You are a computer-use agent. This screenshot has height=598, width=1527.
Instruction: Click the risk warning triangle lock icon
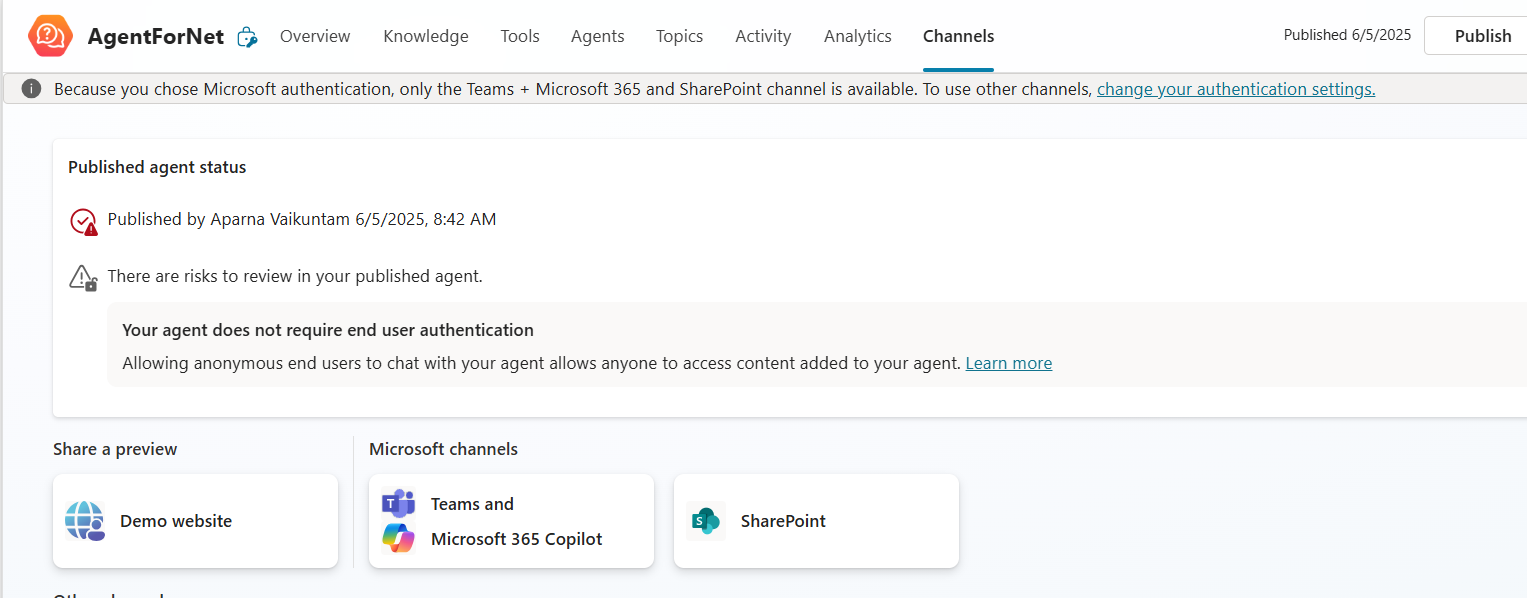tap(83, 278)
